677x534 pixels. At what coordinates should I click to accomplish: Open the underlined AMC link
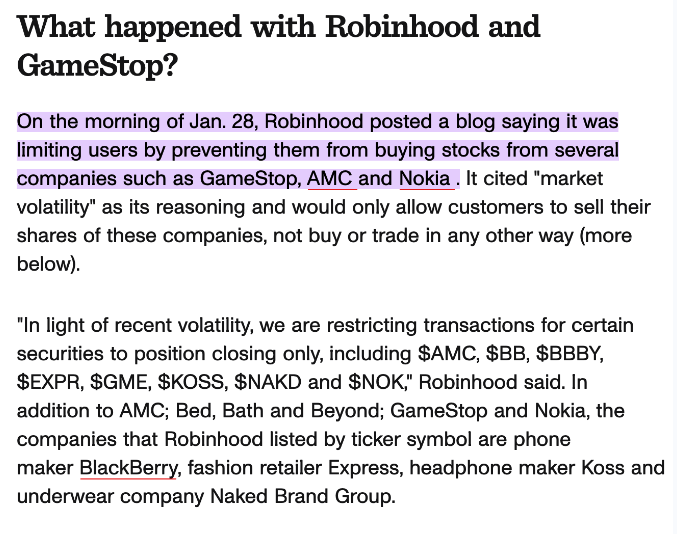click(330, 179)
